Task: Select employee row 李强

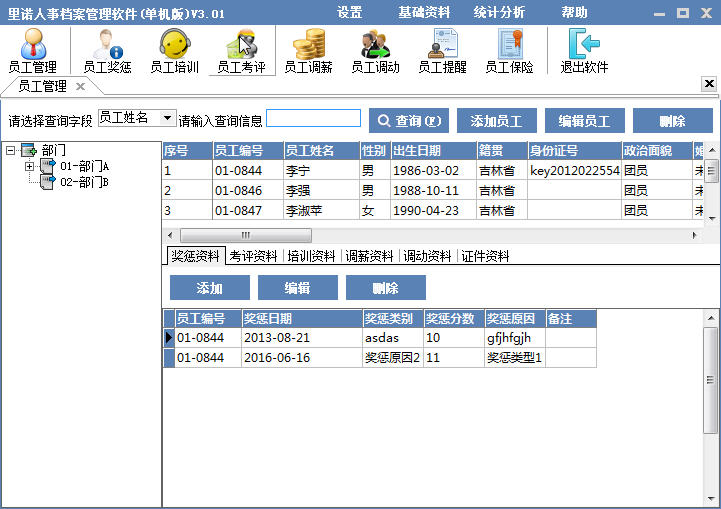Action: (433, 190)
